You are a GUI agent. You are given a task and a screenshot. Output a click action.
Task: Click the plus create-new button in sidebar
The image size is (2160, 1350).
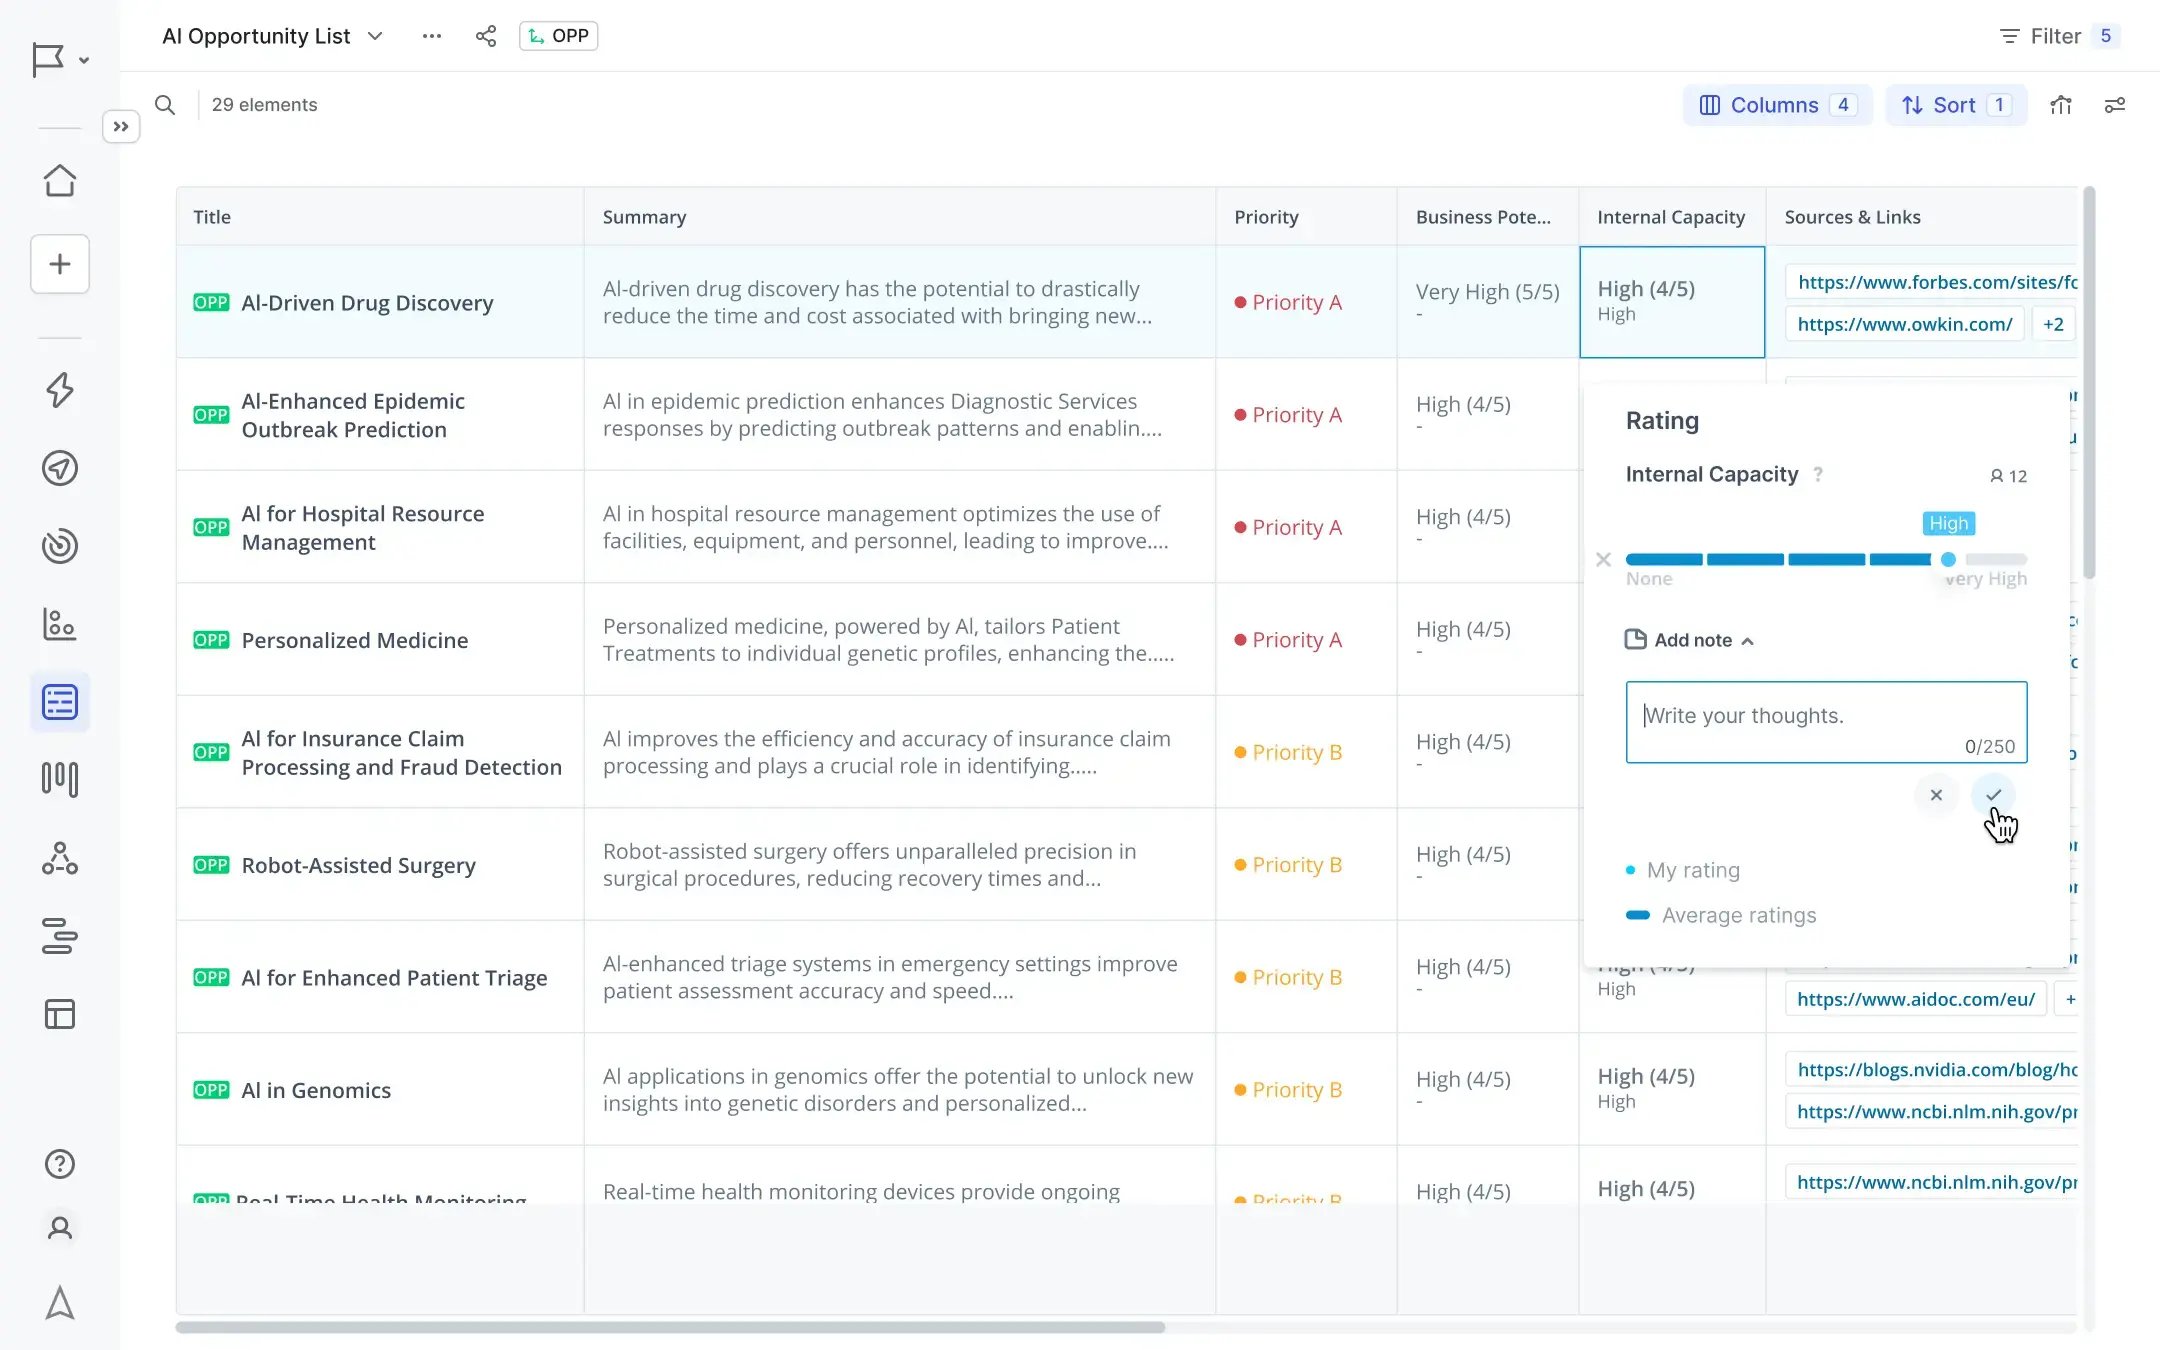click(x=60, y=264)
